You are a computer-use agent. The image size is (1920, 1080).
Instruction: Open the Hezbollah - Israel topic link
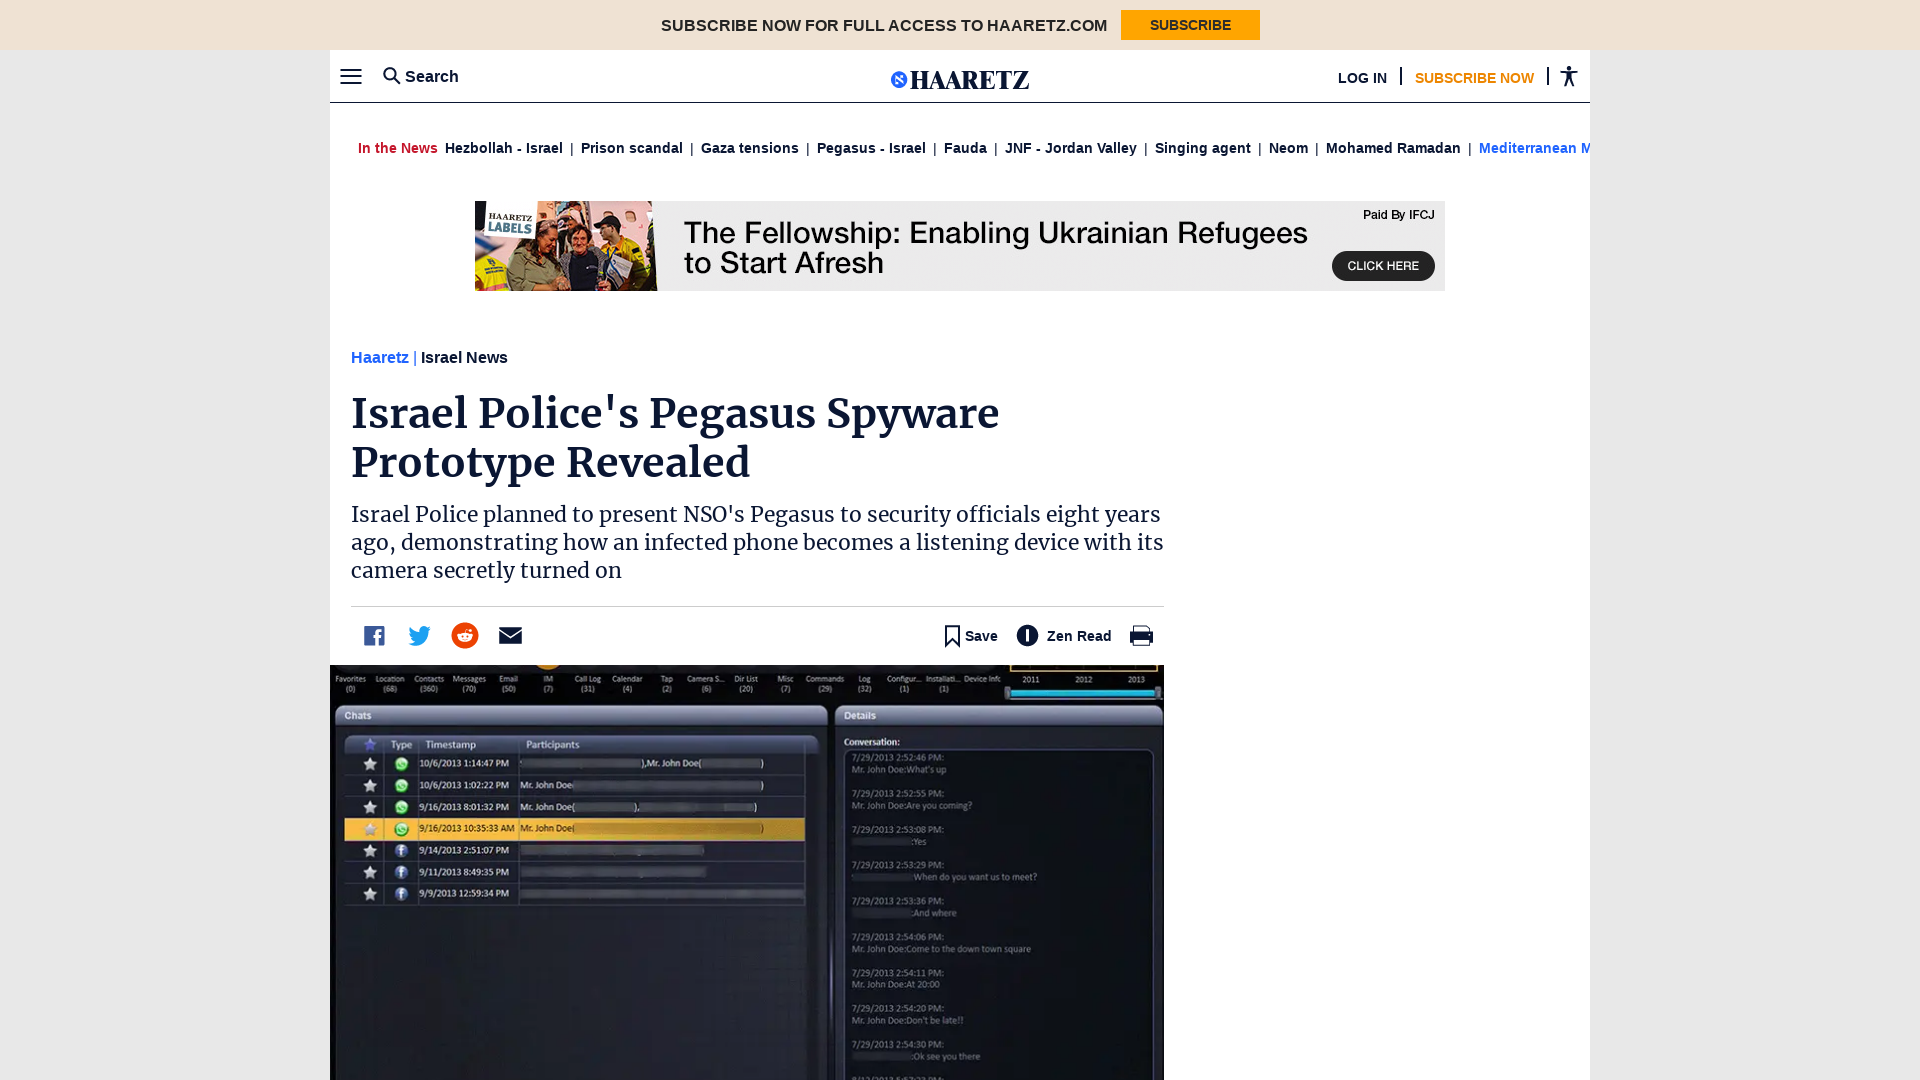503,148
